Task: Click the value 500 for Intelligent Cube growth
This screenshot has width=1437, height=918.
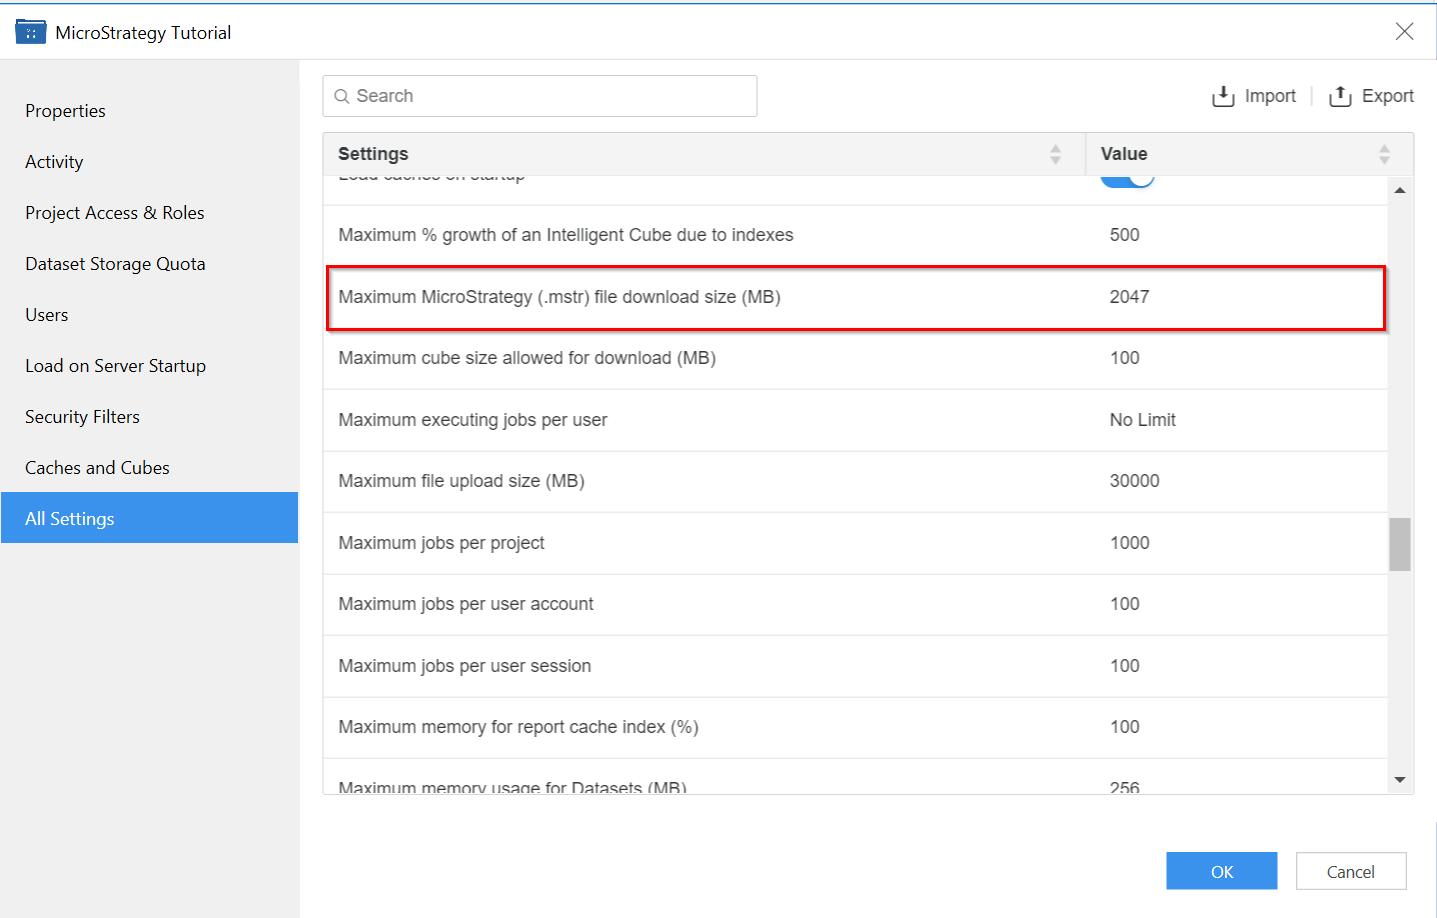Action: coord(1125,235)
